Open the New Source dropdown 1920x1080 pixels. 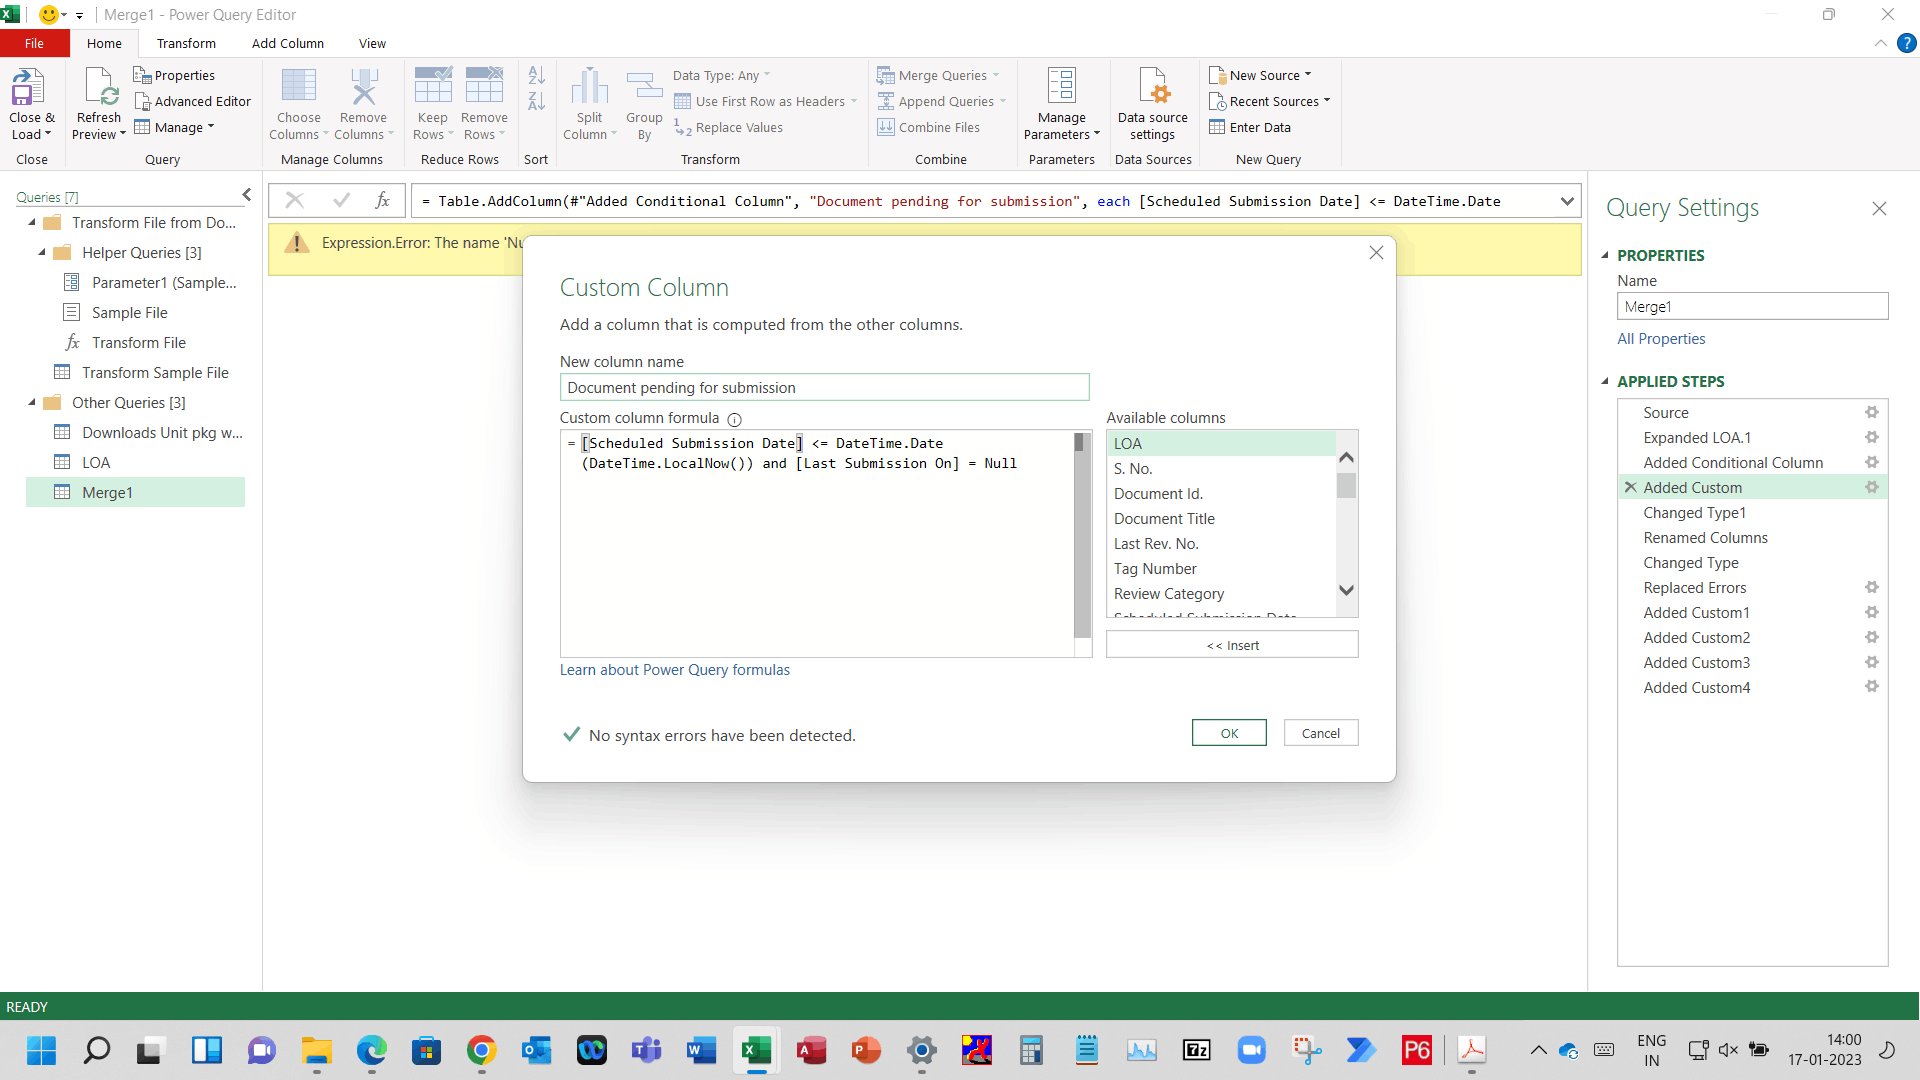point(1260,75)
